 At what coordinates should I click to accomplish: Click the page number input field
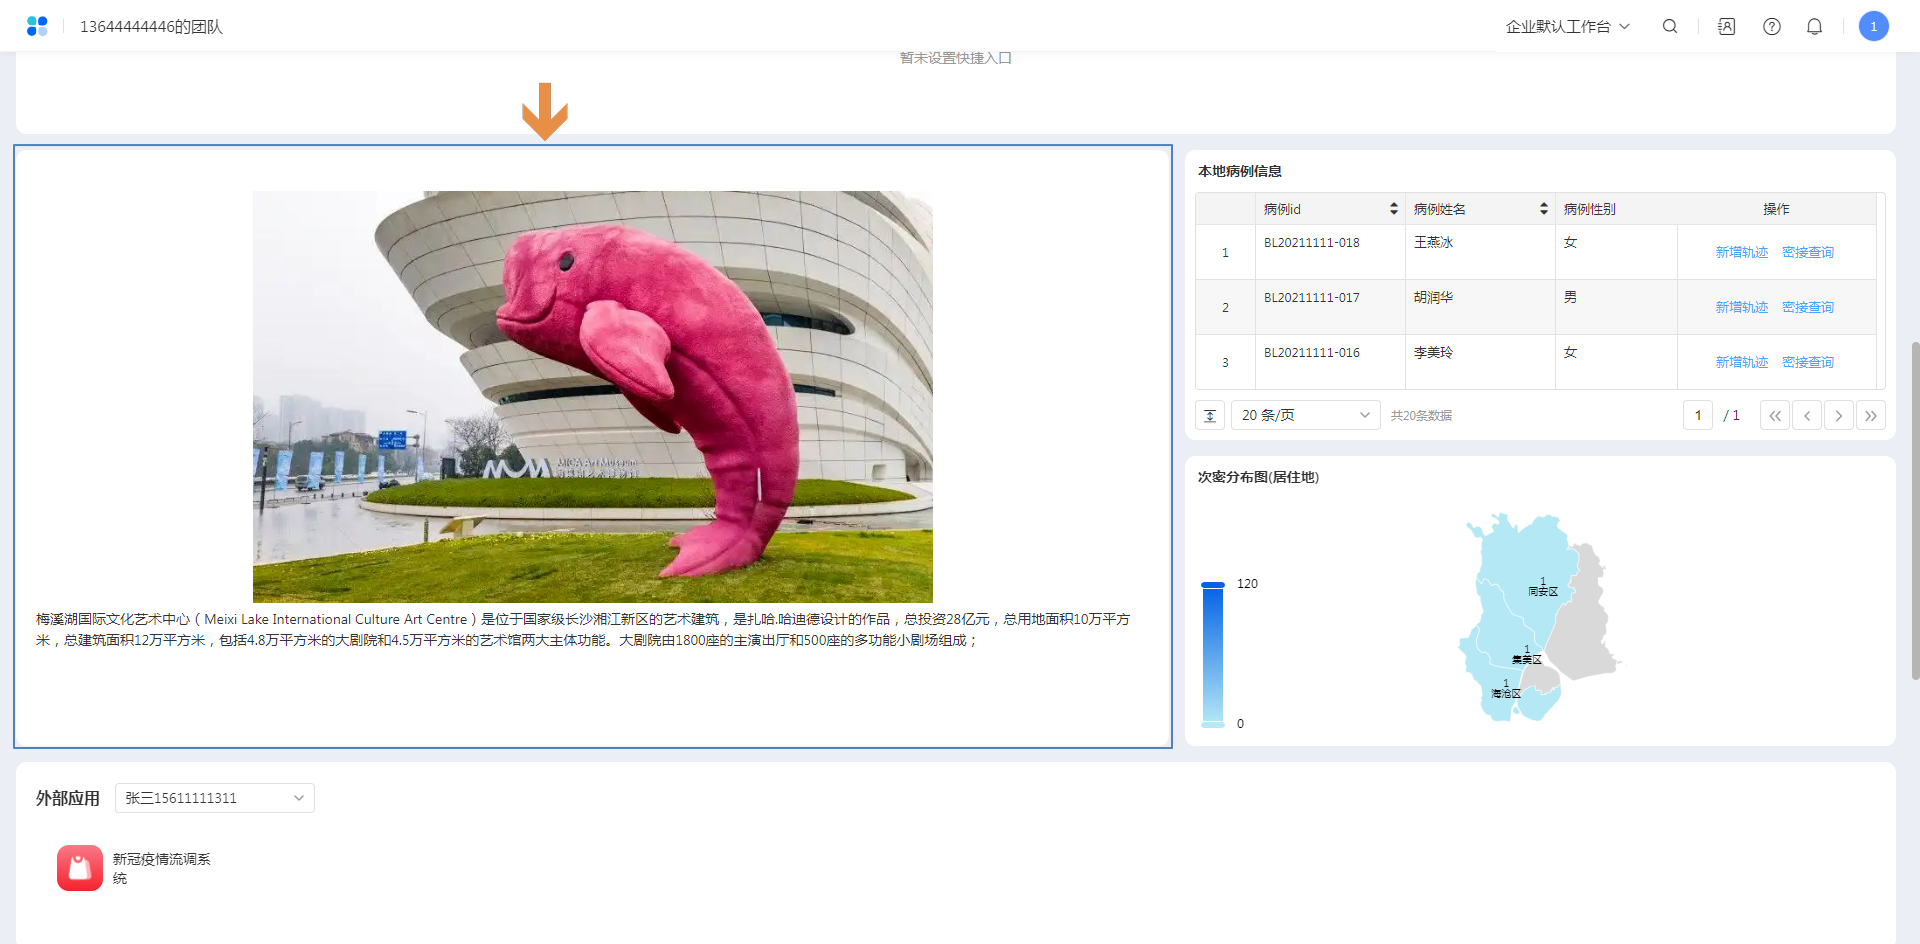(1697, 415)
